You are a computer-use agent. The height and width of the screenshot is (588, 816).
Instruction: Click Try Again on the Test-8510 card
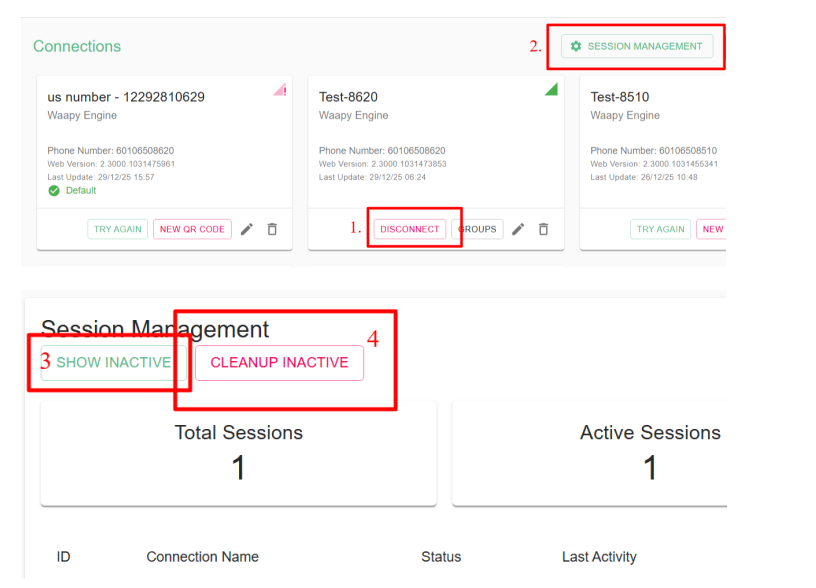pos(661,229)
